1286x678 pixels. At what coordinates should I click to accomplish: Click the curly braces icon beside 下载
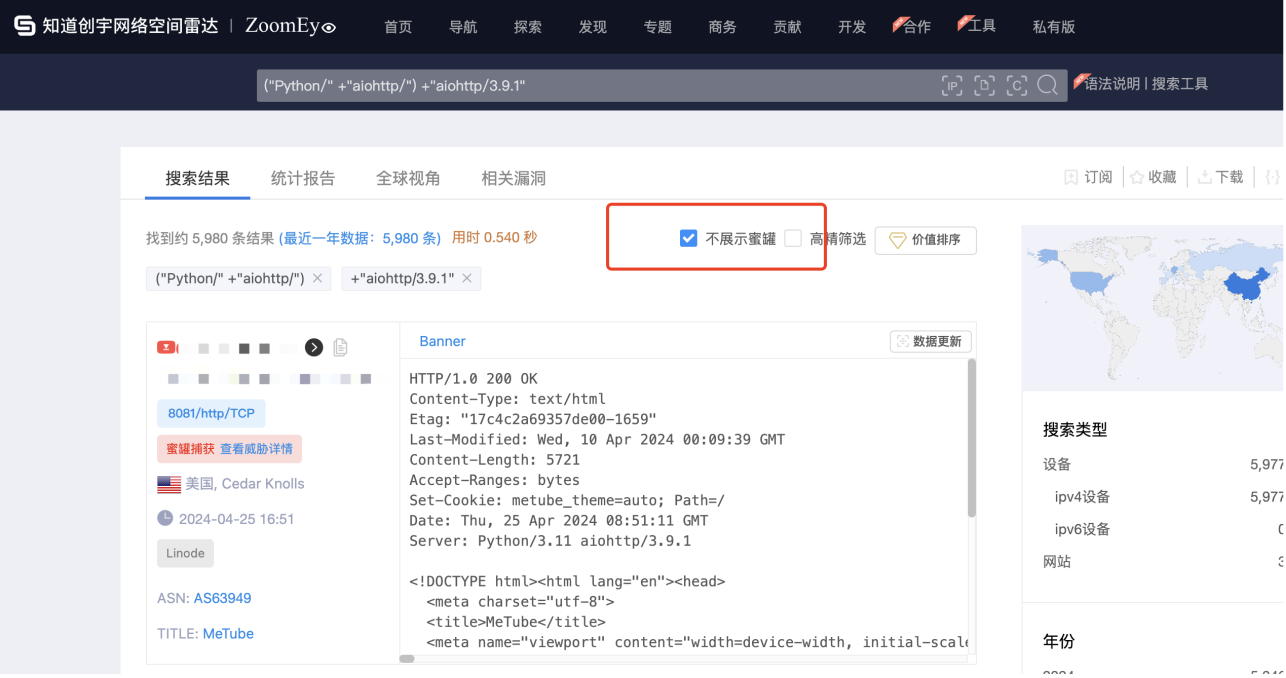coord(1272,177)
